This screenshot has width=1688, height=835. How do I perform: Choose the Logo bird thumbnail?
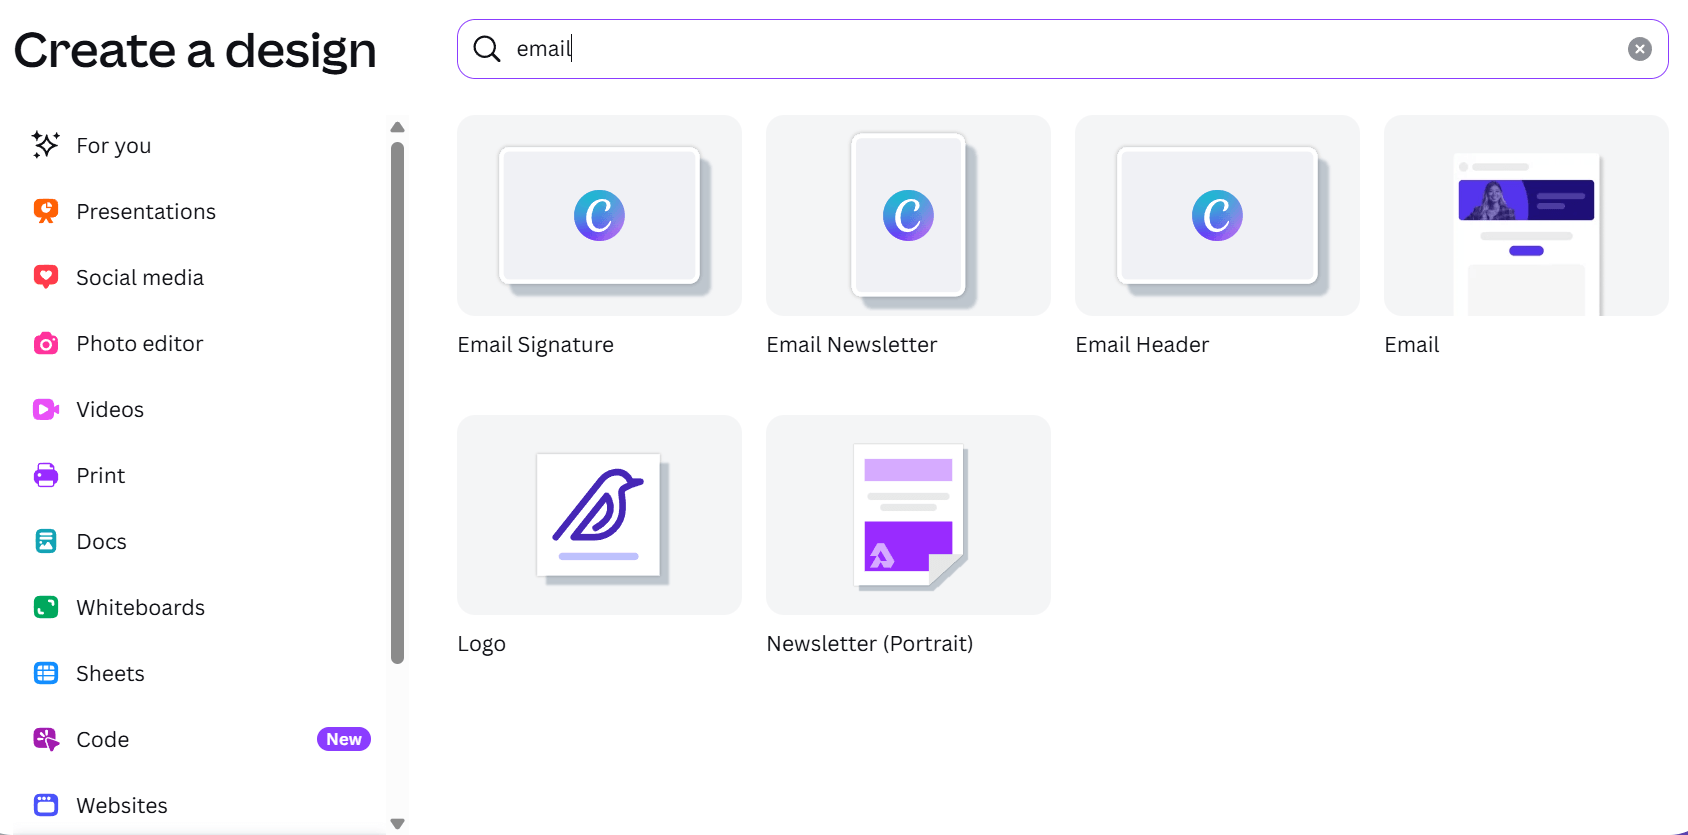[x=599, y=515]
